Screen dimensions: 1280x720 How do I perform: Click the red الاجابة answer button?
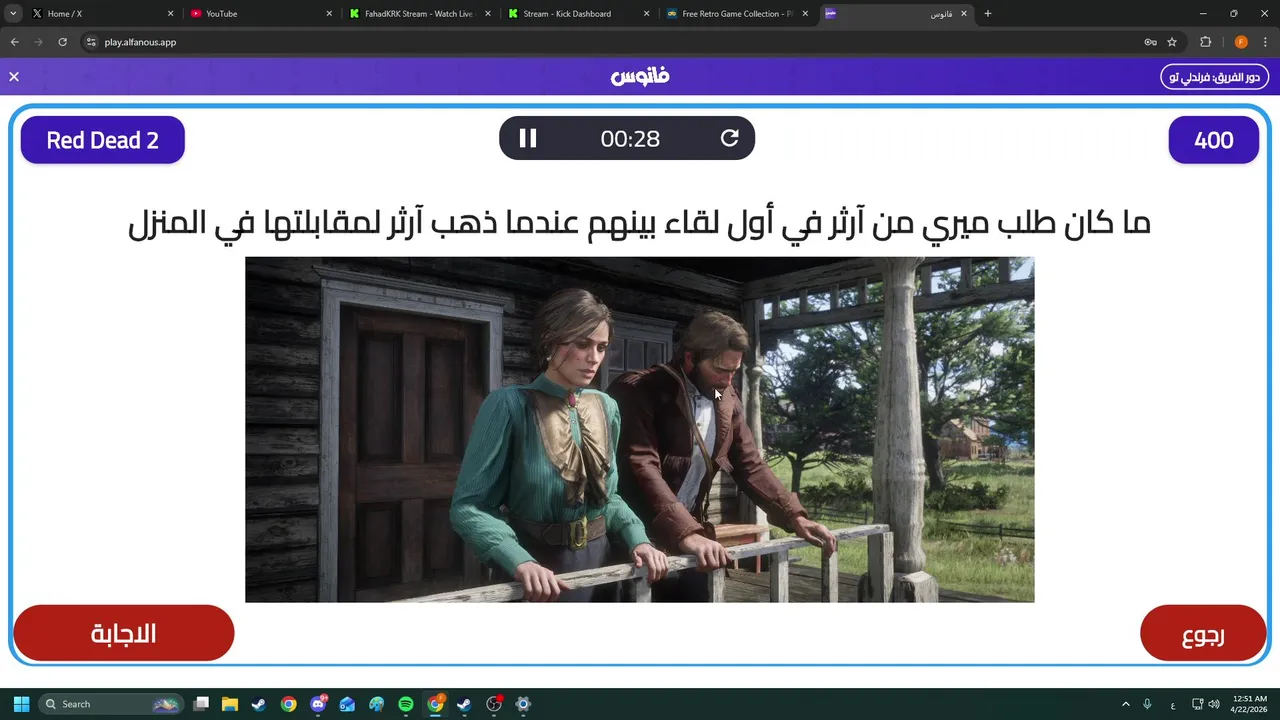pos(124,633)
